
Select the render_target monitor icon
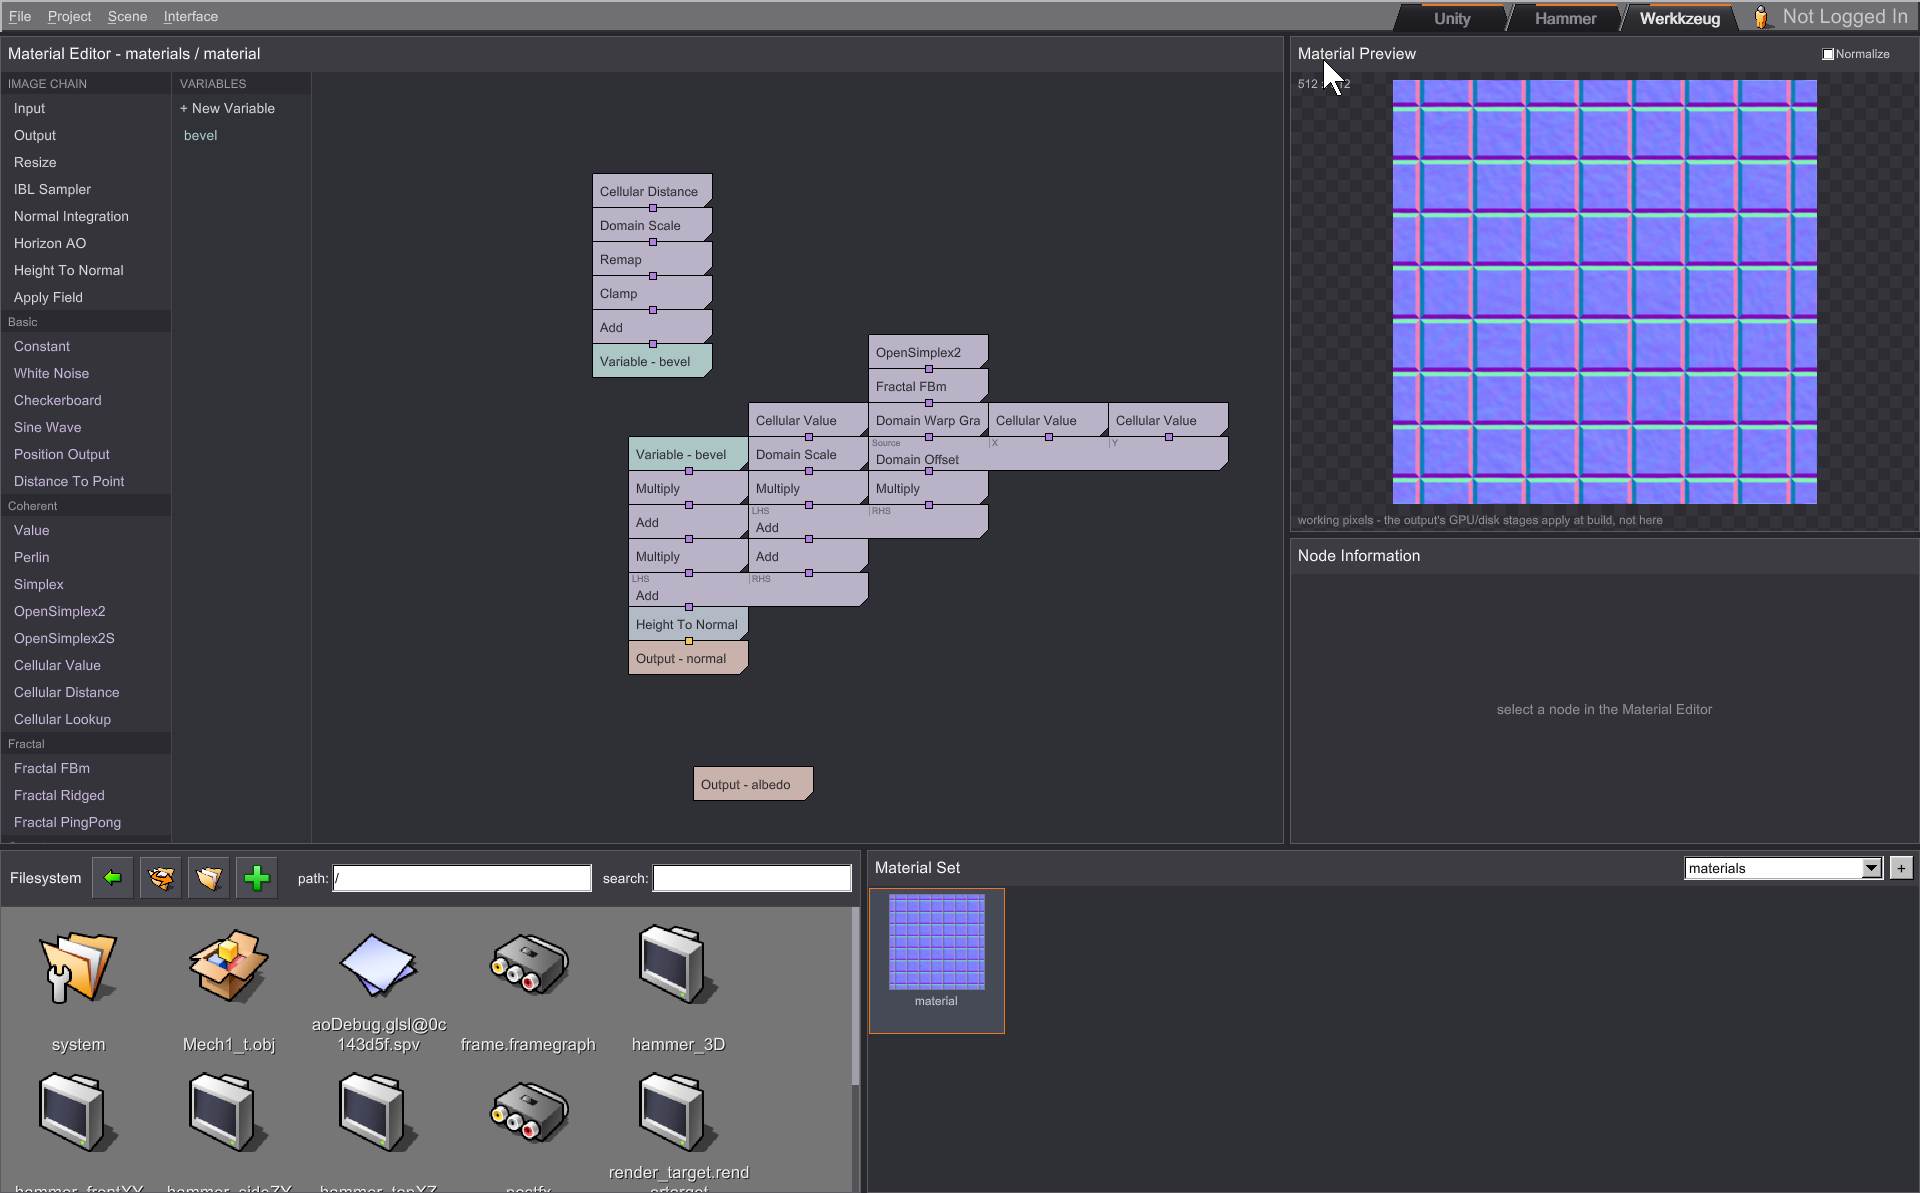click(678, 1112)
